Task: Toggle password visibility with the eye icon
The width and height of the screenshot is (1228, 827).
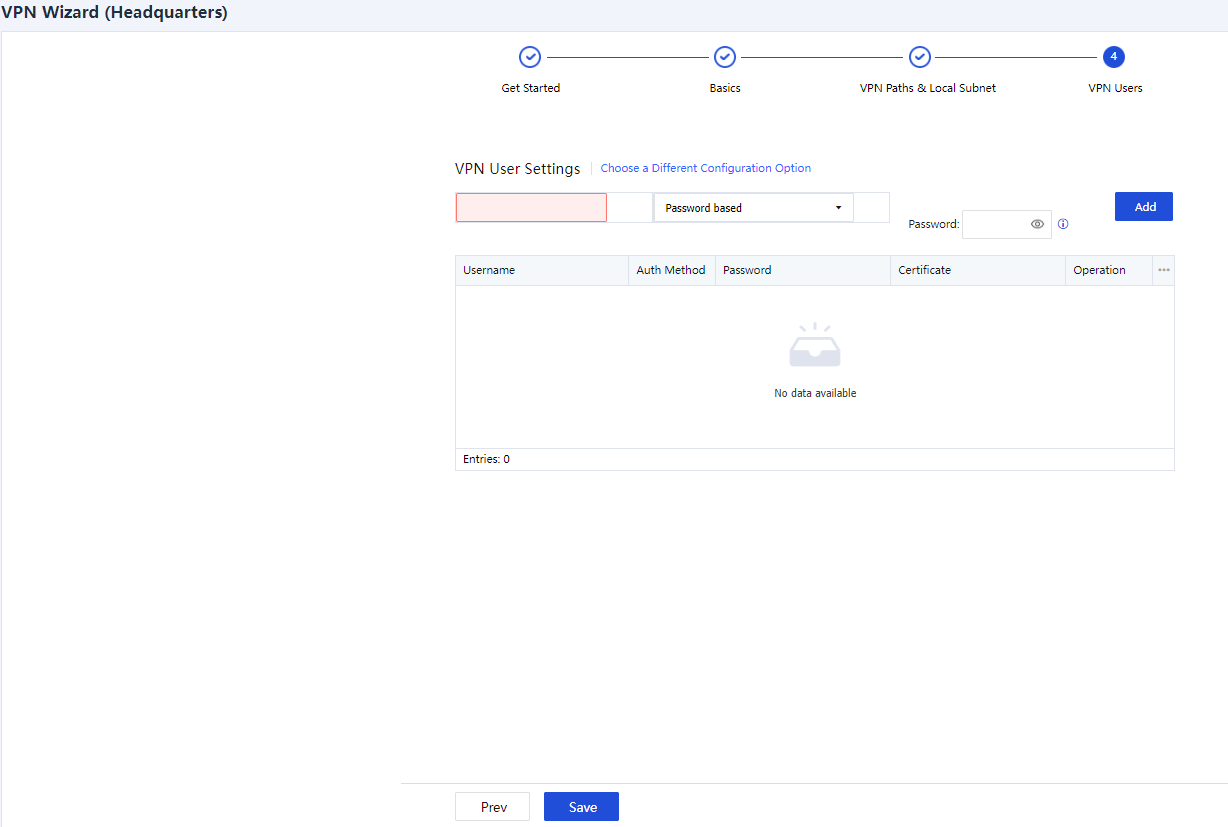Action: pos(1037,224)
